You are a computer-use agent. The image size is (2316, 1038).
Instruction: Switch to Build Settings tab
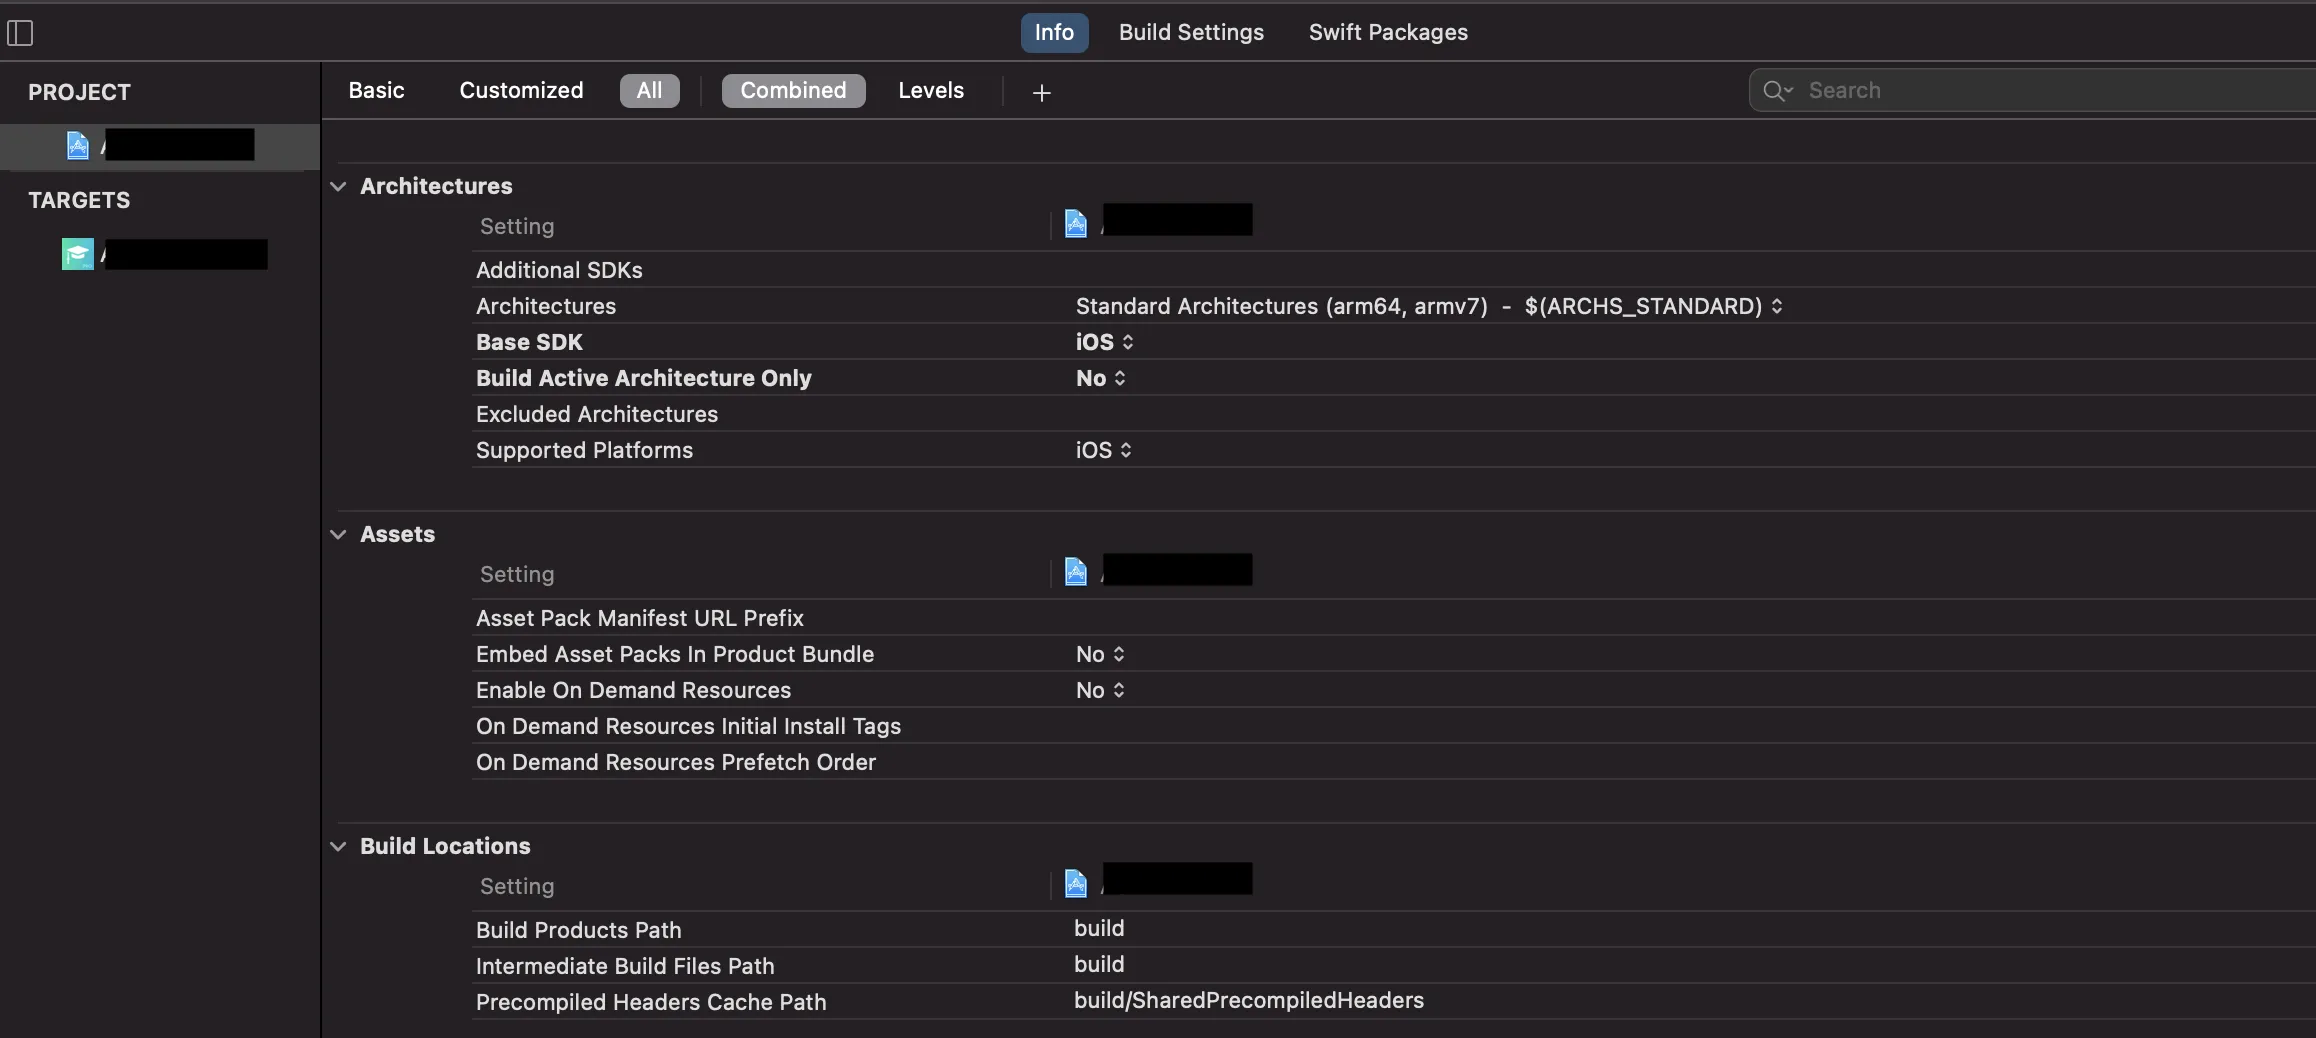pos(1191,32)
